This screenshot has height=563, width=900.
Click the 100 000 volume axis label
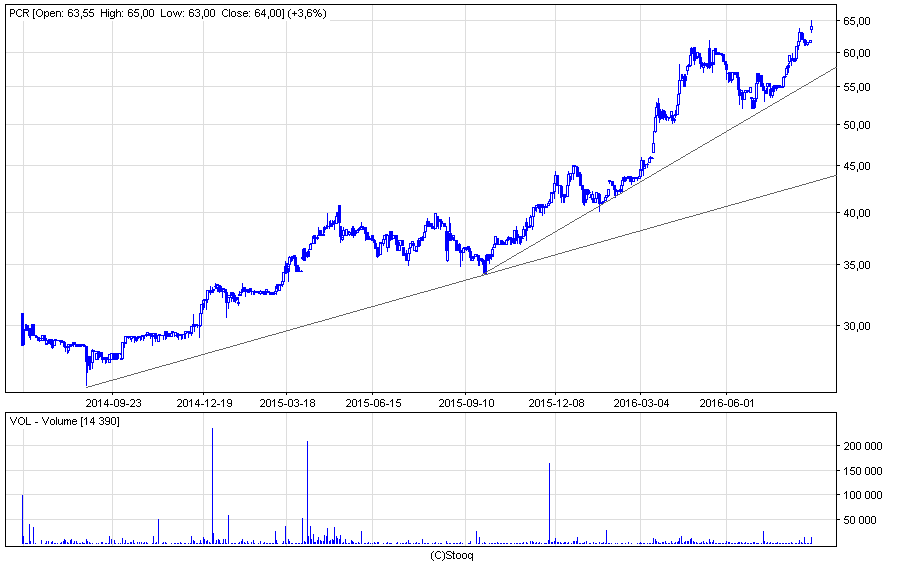pyautogui.click(x=862, y=495)
